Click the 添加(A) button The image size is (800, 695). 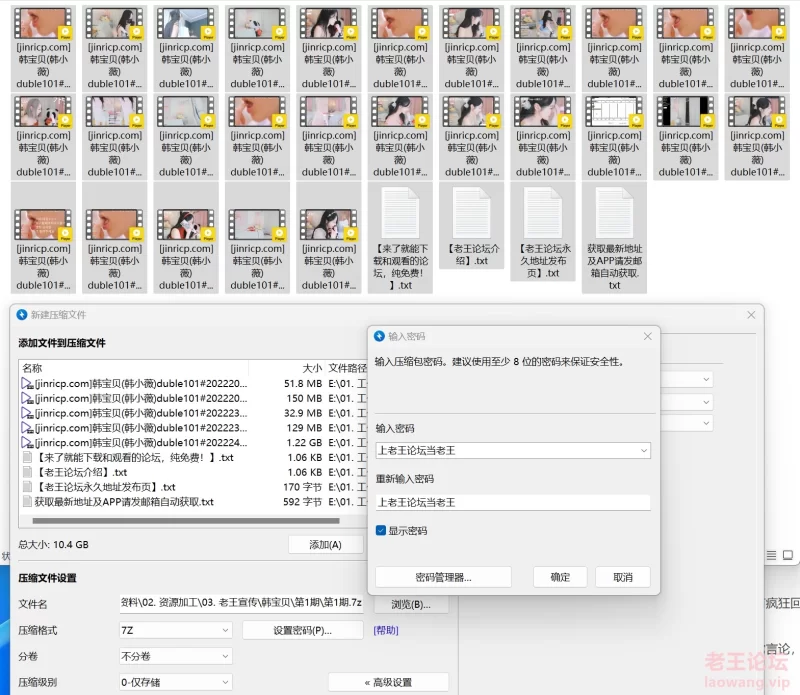326,544
